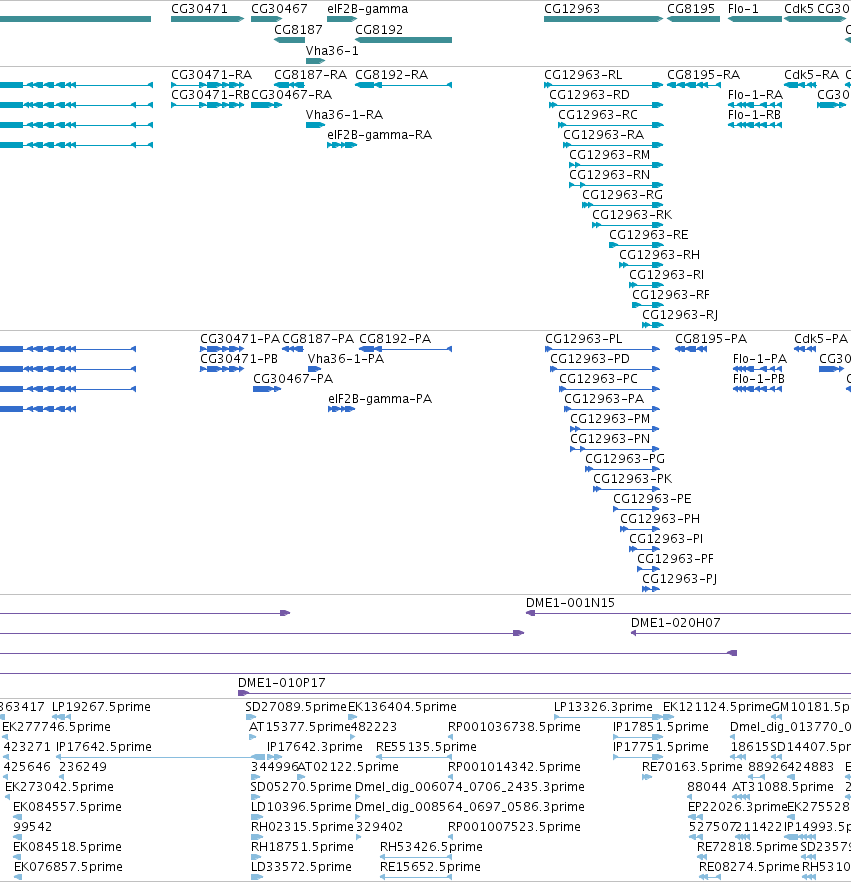The width and height of the screenshot is (851, 882).
Task: Click the Flo-1 gene label
Action: [x=743, y=9]
